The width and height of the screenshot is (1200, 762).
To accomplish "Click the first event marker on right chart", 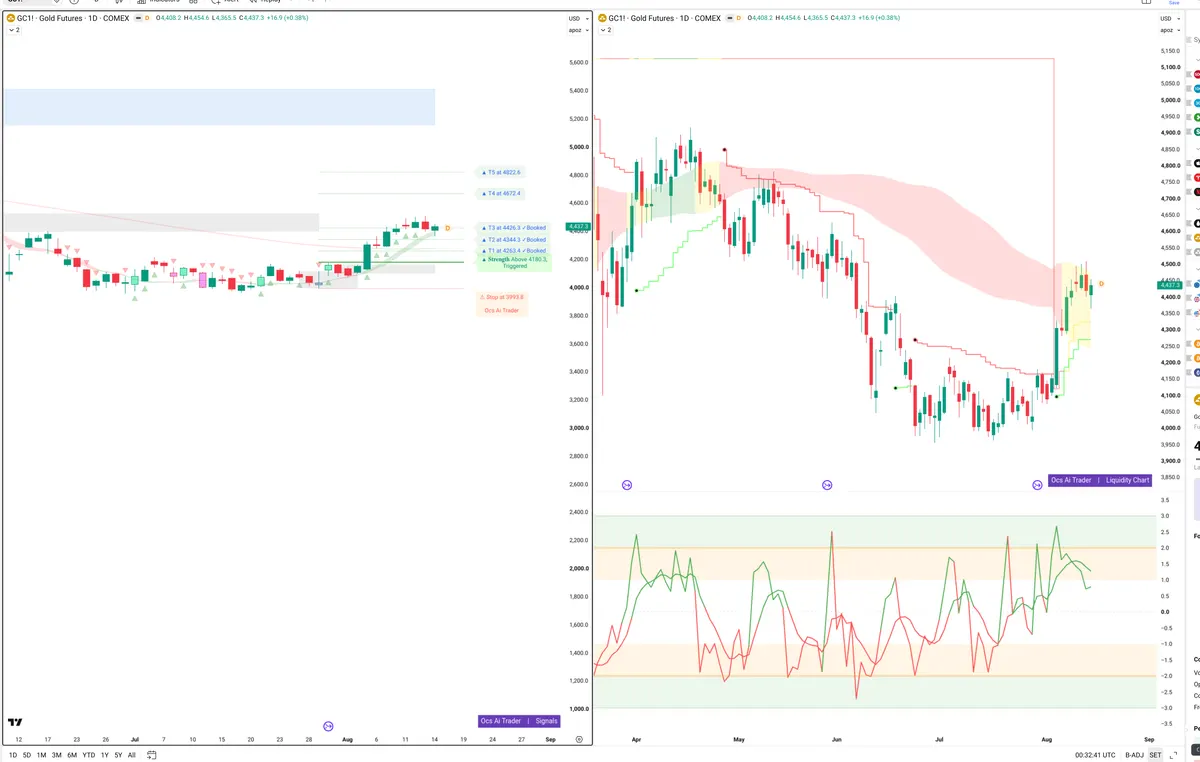I will [627, 485].
